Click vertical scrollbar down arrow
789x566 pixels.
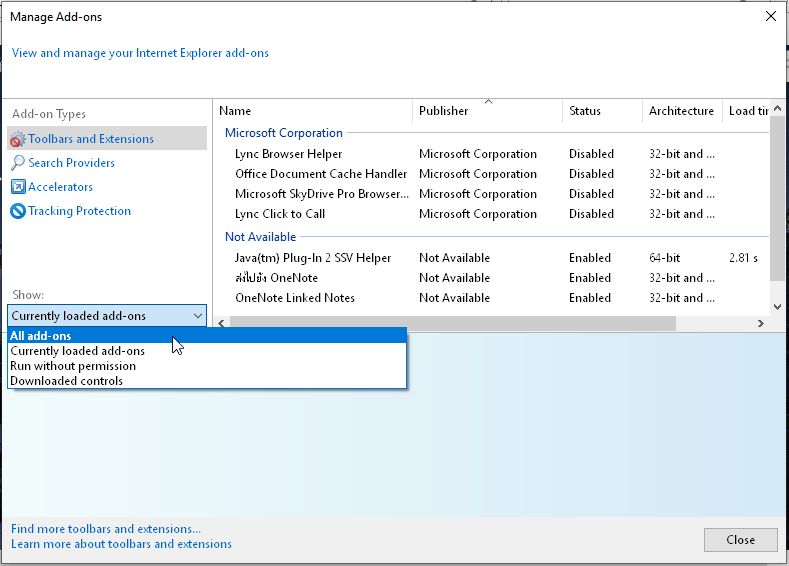pos(777,306)
